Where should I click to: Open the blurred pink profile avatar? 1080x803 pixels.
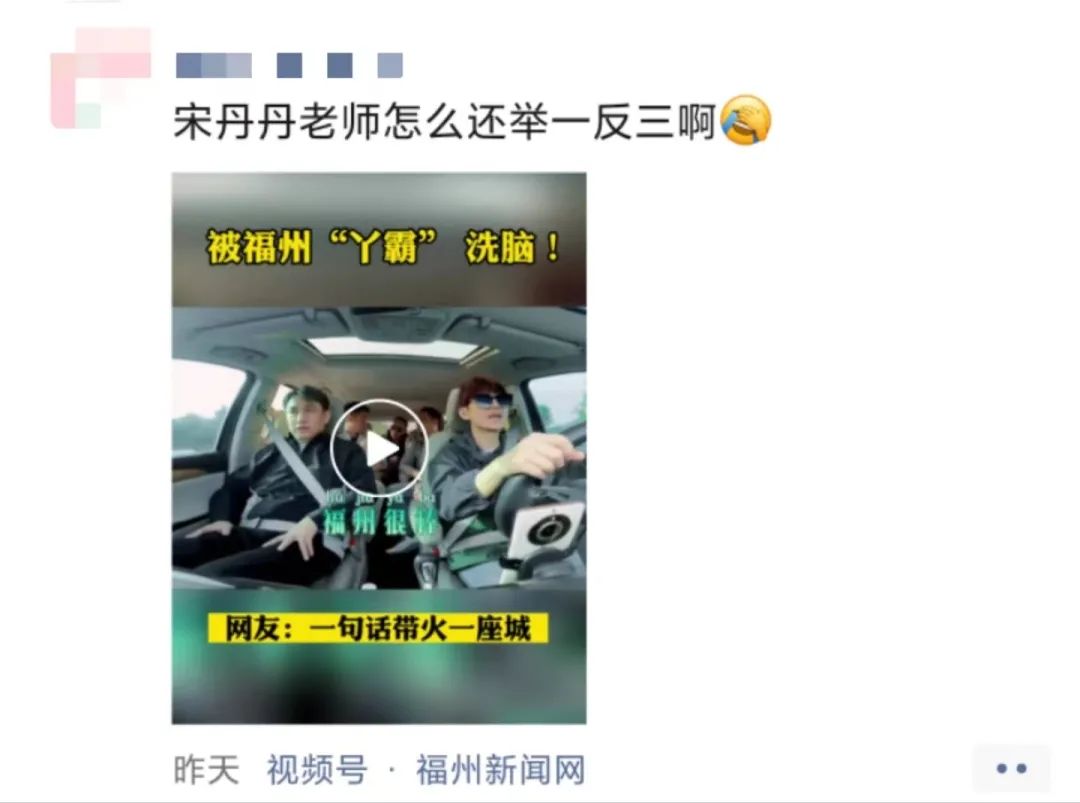[x=101, y=78]
